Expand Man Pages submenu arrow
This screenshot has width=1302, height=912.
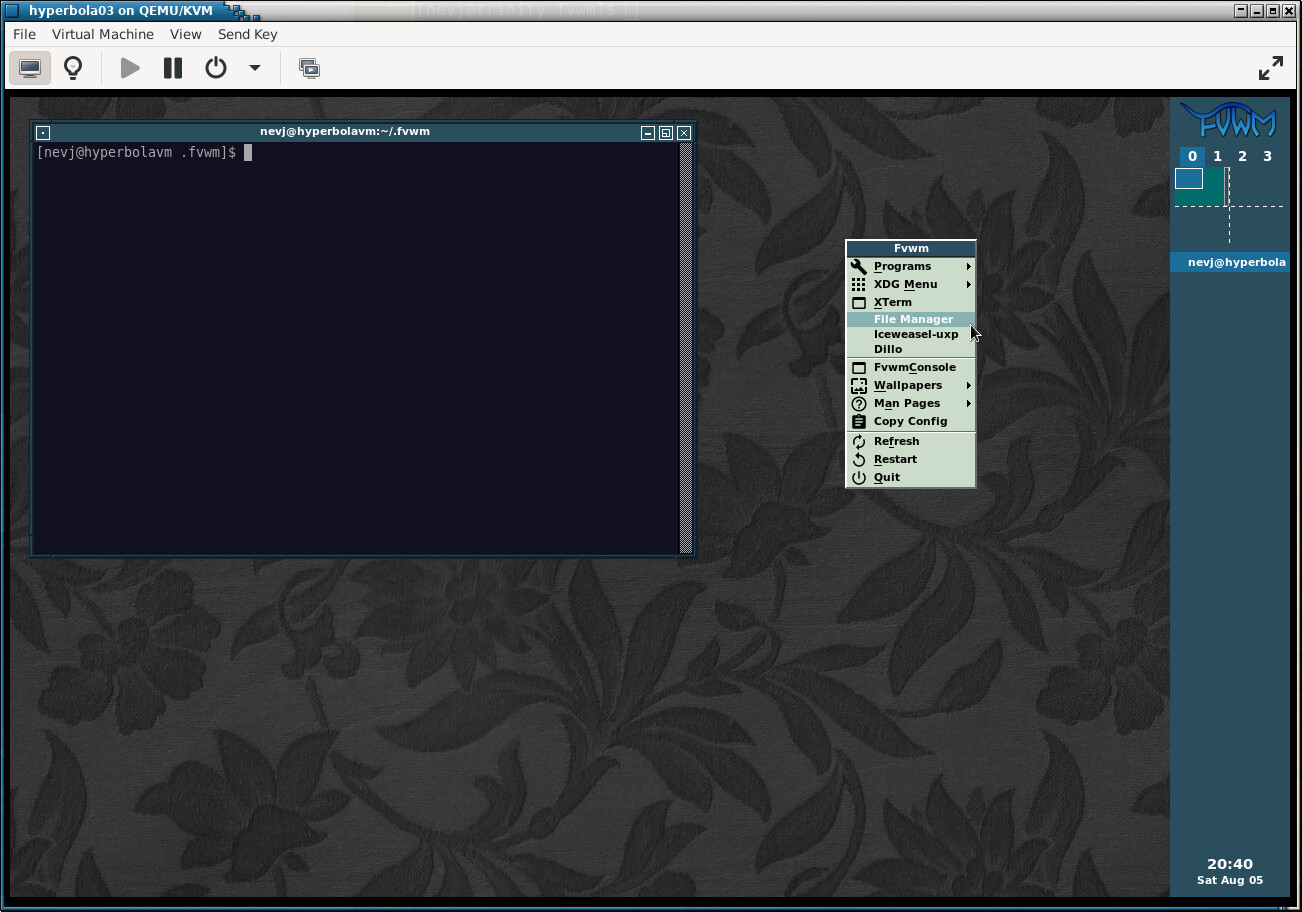pos(968,403)
